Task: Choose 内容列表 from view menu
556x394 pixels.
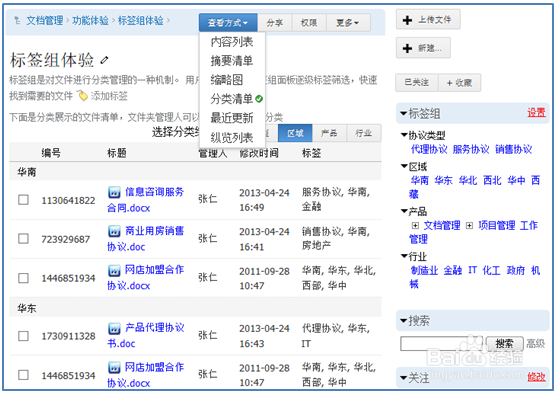Action: click(x=232, y=42)
